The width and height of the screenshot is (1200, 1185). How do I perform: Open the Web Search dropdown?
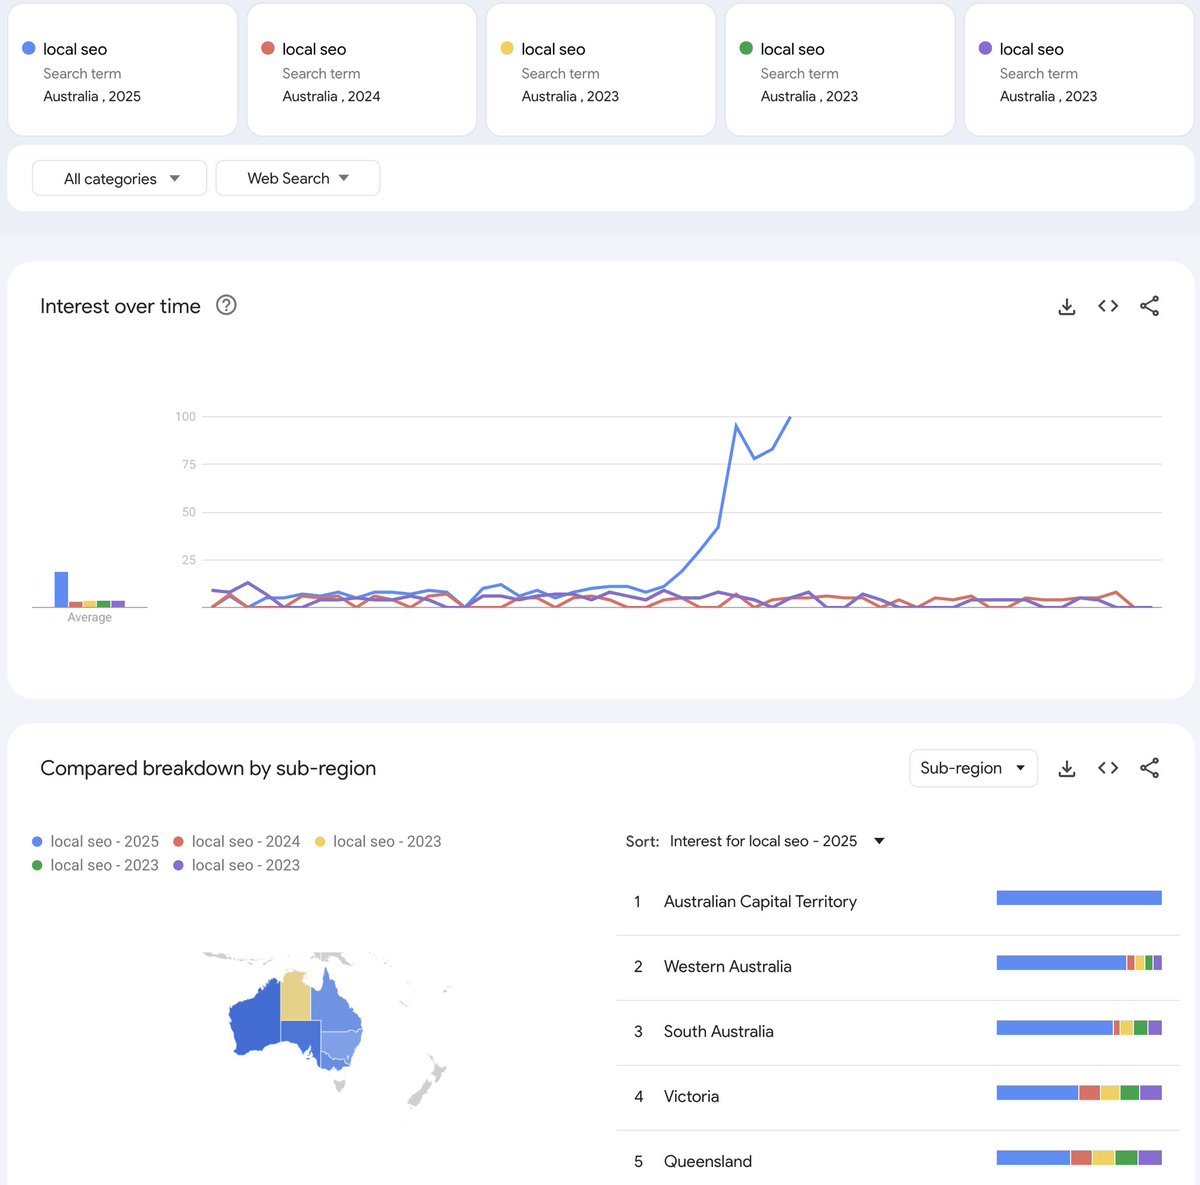pyautogui.click(x=298, y=178)
